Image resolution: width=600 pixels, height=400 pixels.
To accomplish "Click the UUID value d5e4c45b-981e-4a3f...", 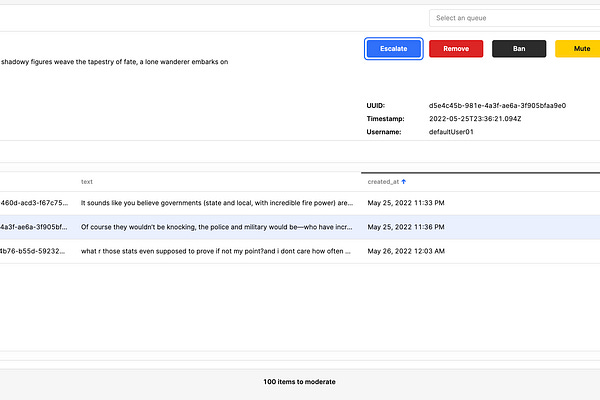I will click(497, 106).
